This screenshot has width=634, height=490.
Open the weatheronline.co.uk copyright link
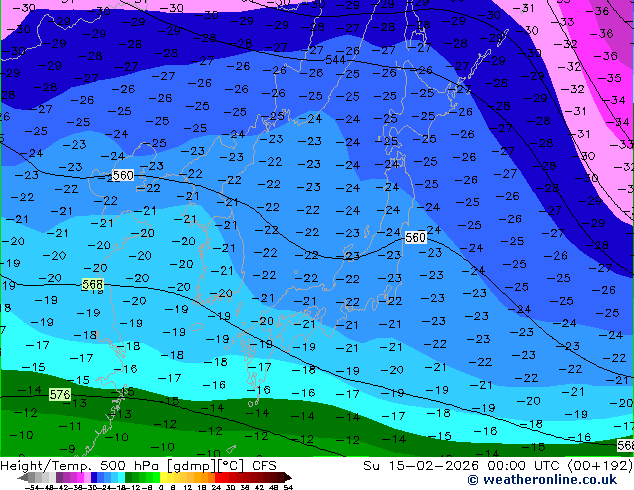click(x=542, y=480)
